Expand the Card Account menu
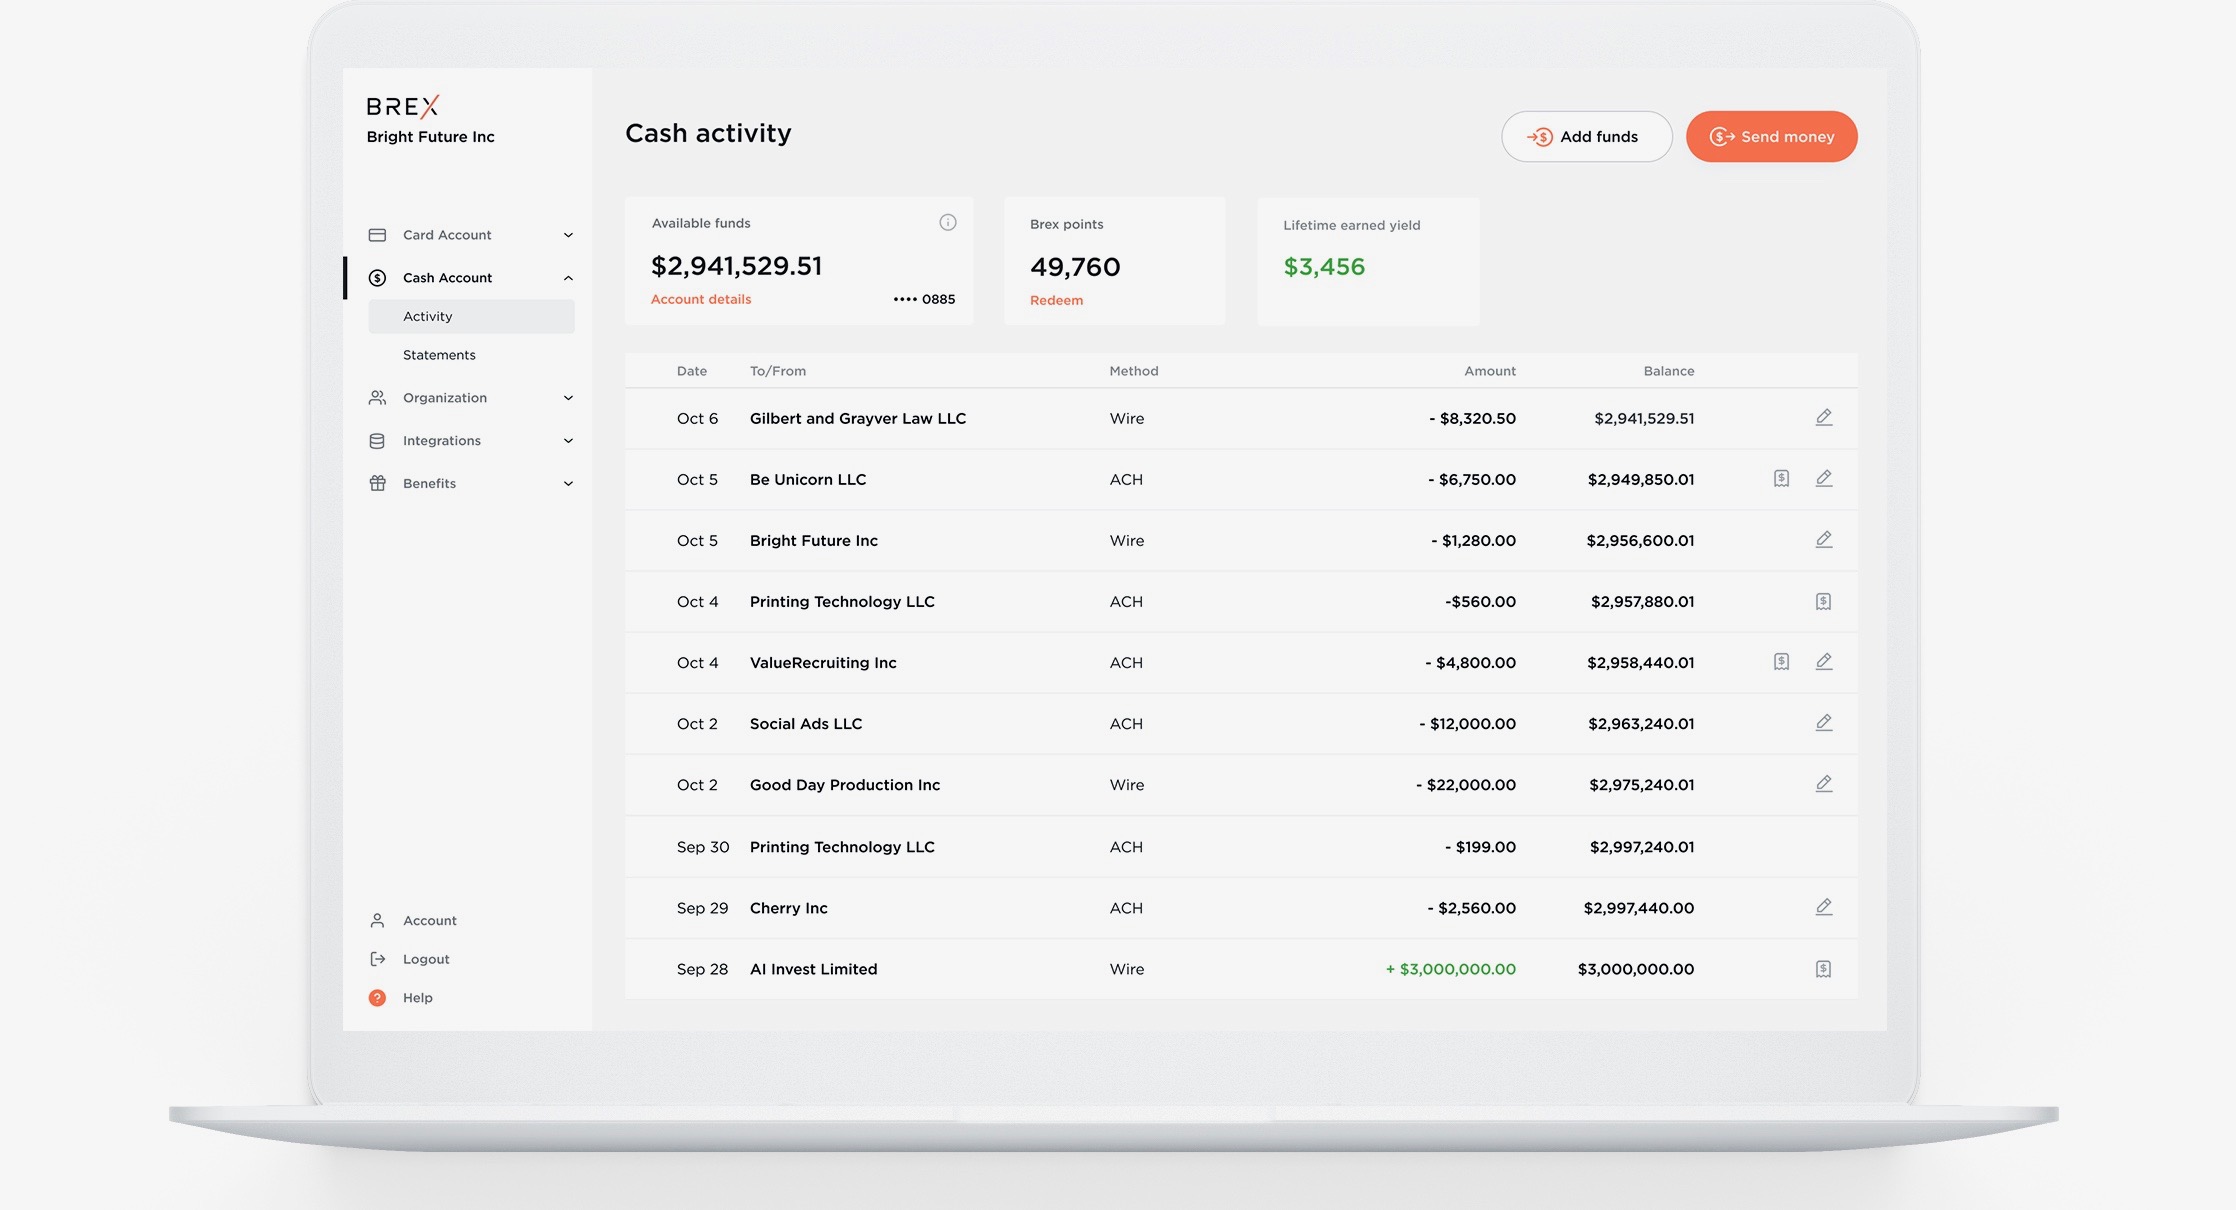2236x1210 pixels. (x=568, y=235)
